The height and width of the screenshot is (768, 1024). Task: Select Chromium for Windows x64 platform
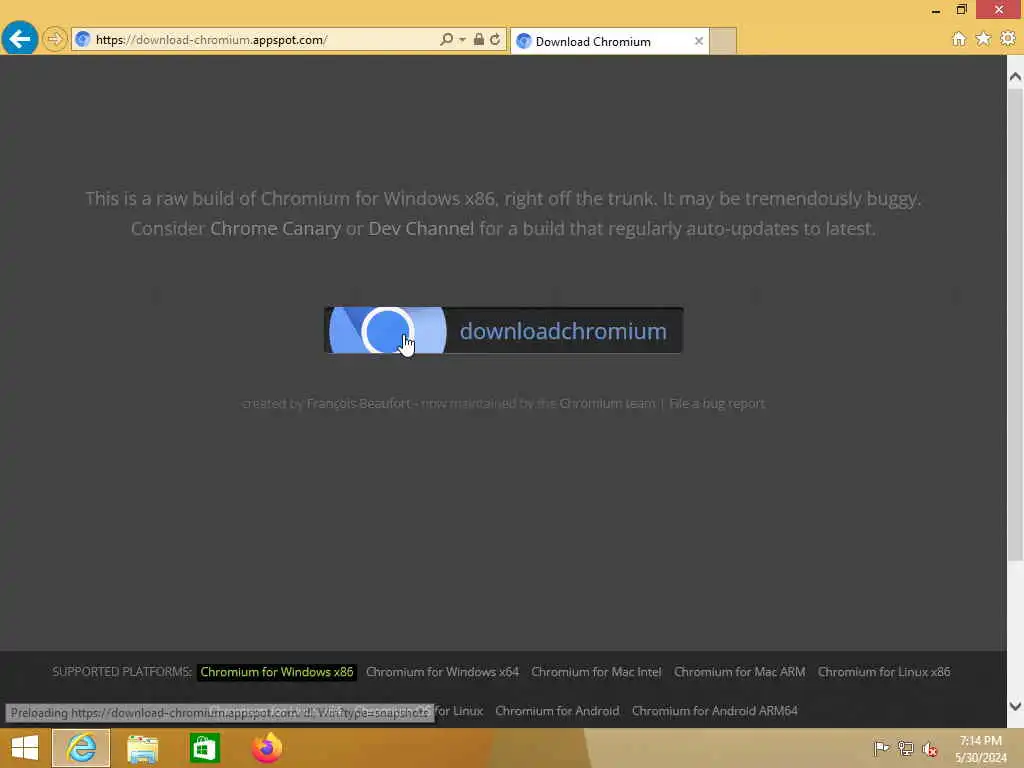coord(442,672)
